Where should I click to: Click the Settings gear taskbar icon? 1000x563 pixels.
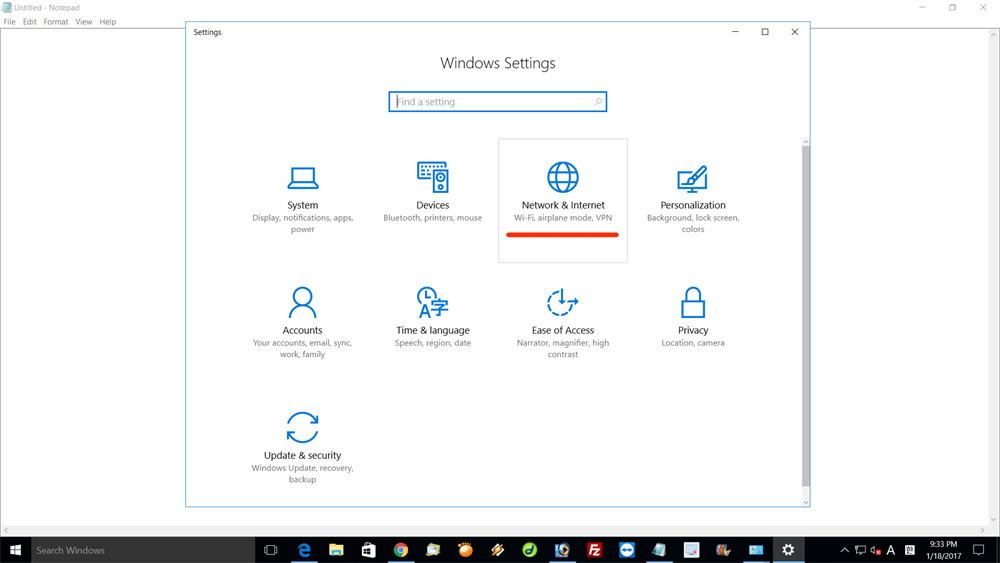[788, 550]
